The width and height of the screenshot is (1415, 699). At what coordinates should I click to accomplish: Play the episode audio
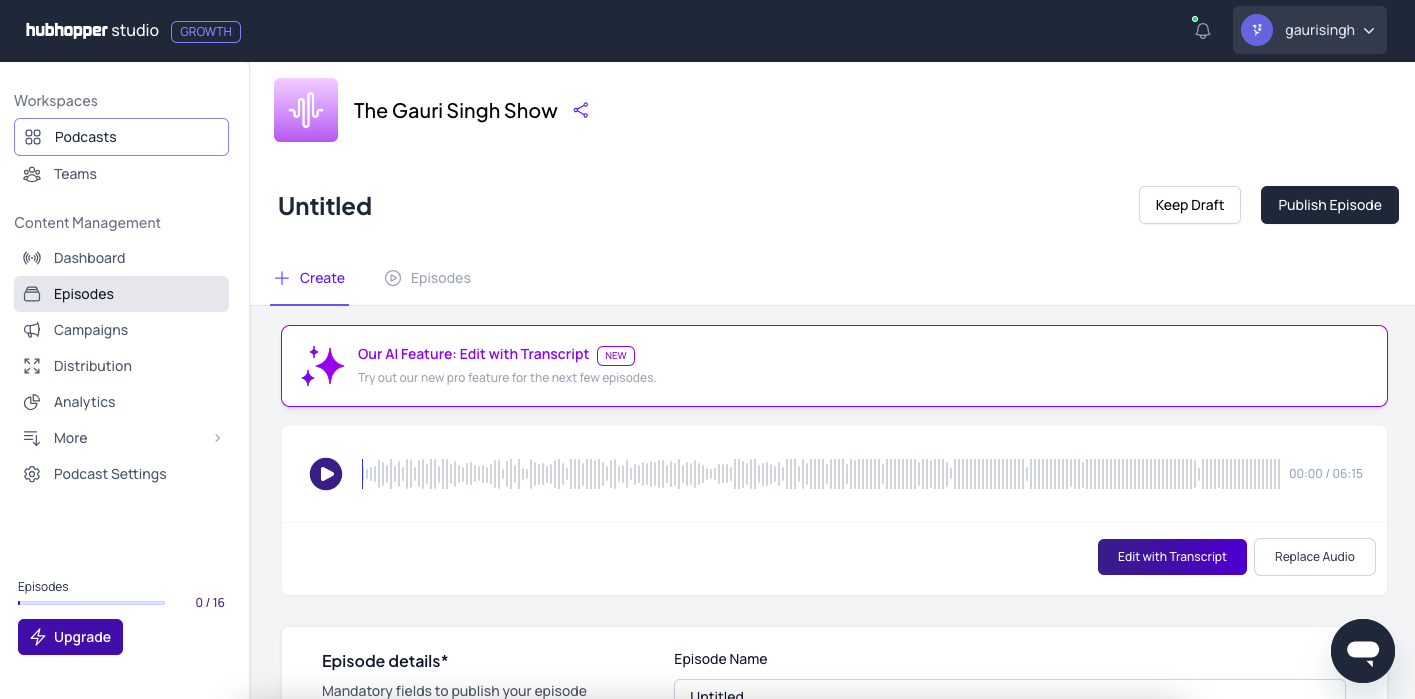point(326,473)
